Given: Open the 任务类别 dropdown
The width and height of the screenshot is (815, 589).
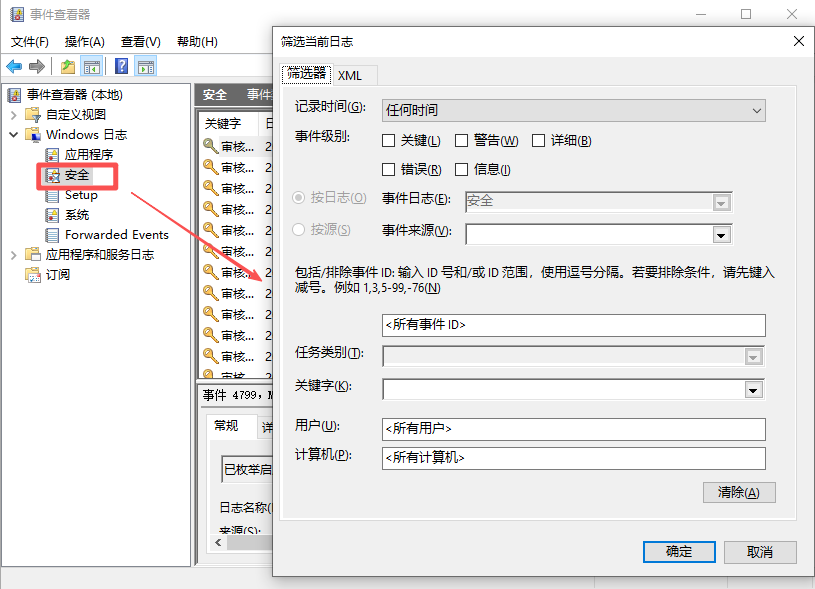Looking at the screenshot, I should point(754,357).
